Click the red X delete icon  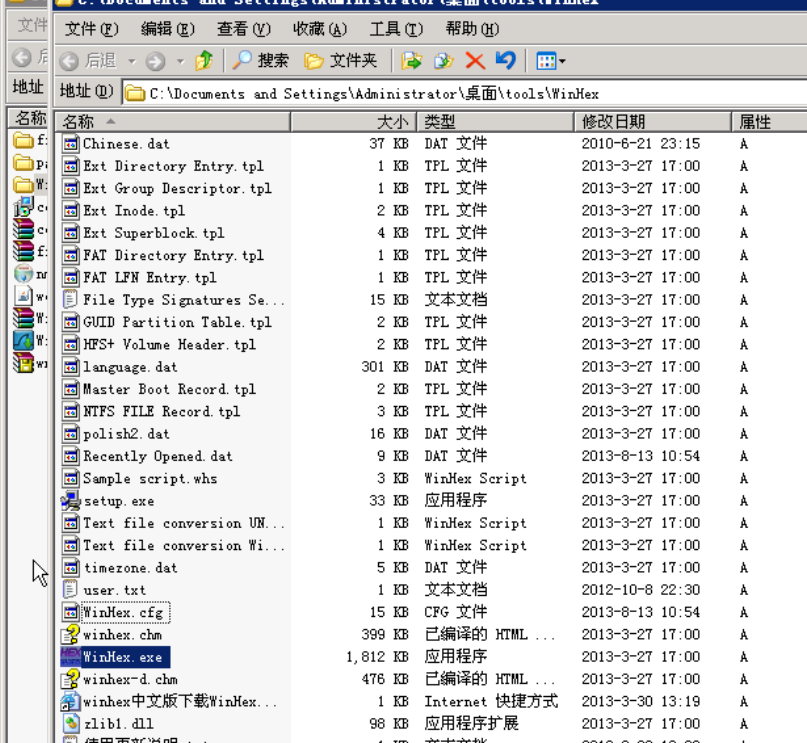(475, 61)
